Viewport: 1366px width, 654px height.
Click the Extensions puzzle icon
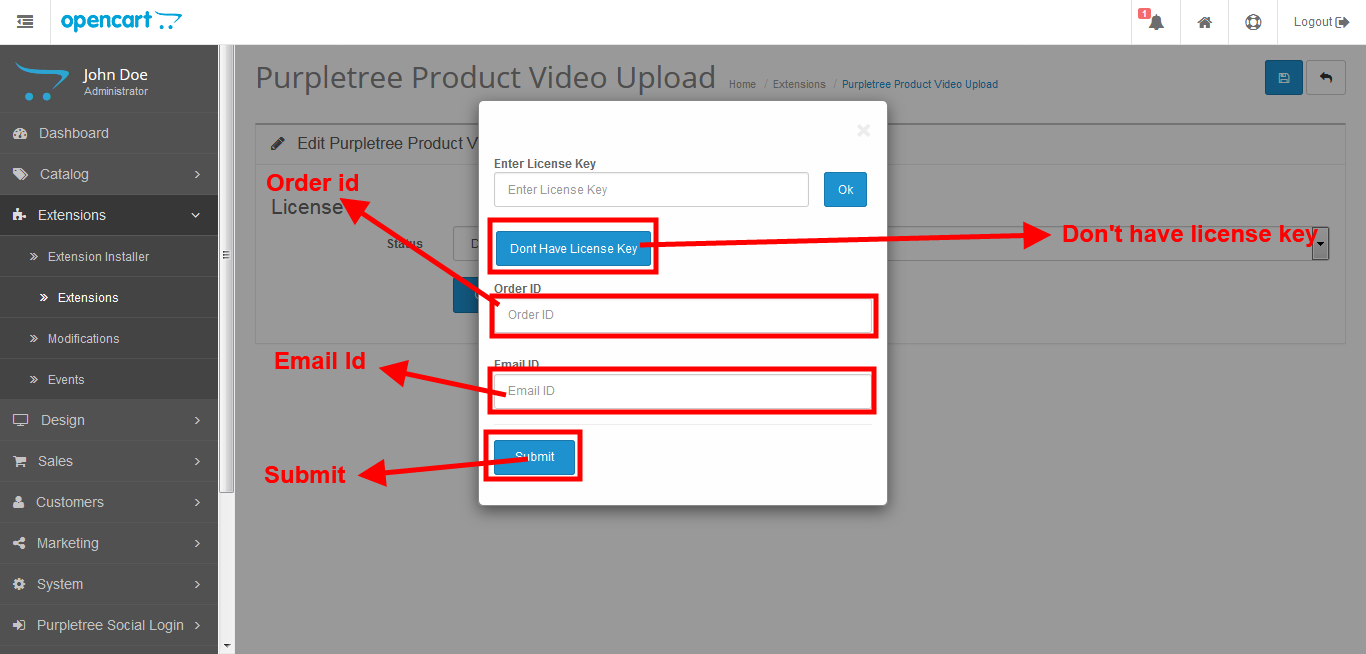point(19,215)
